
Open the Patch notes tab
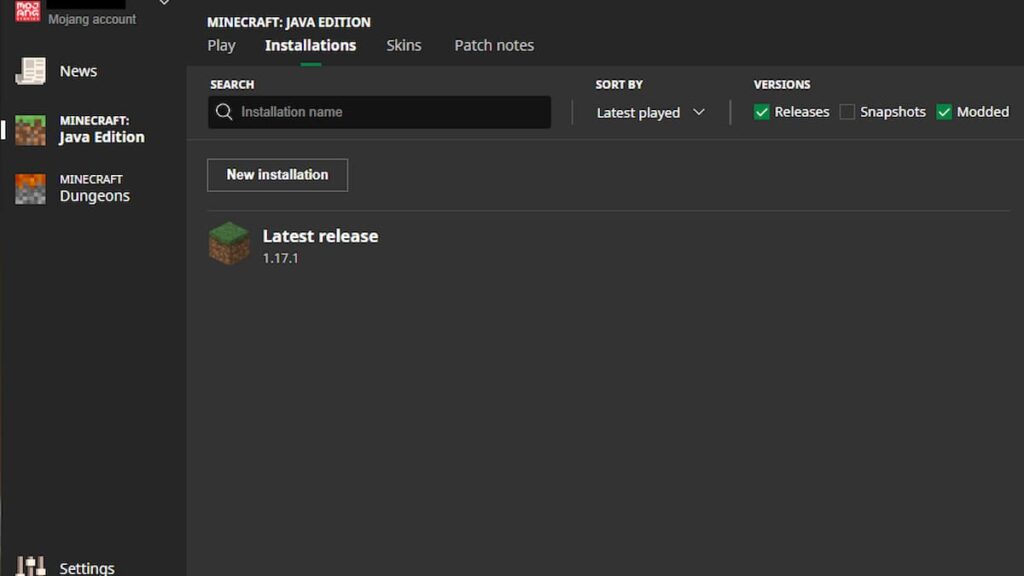493,45
